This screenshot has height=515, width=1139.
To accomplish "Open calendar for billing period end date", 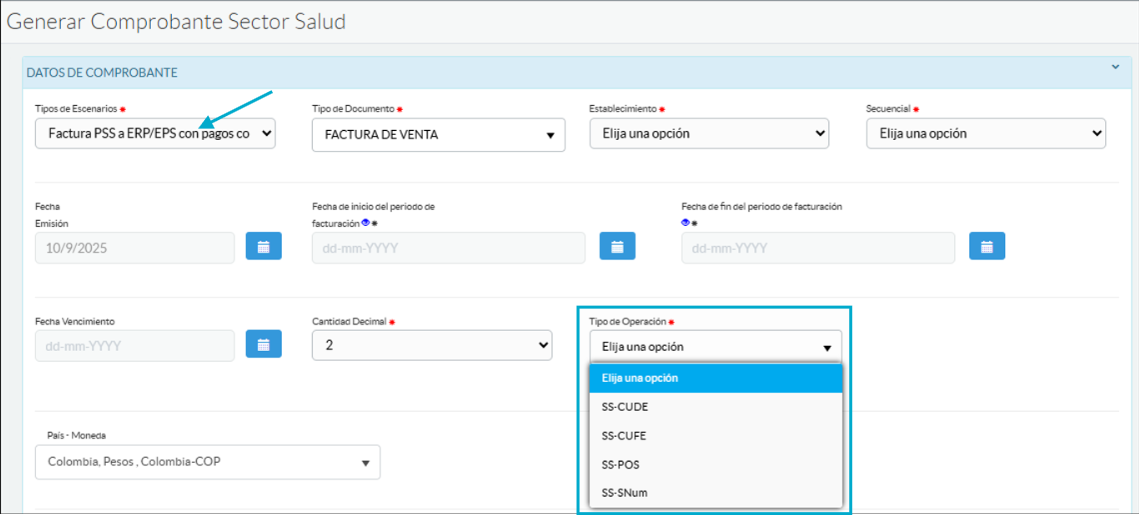I will [986, 247].
